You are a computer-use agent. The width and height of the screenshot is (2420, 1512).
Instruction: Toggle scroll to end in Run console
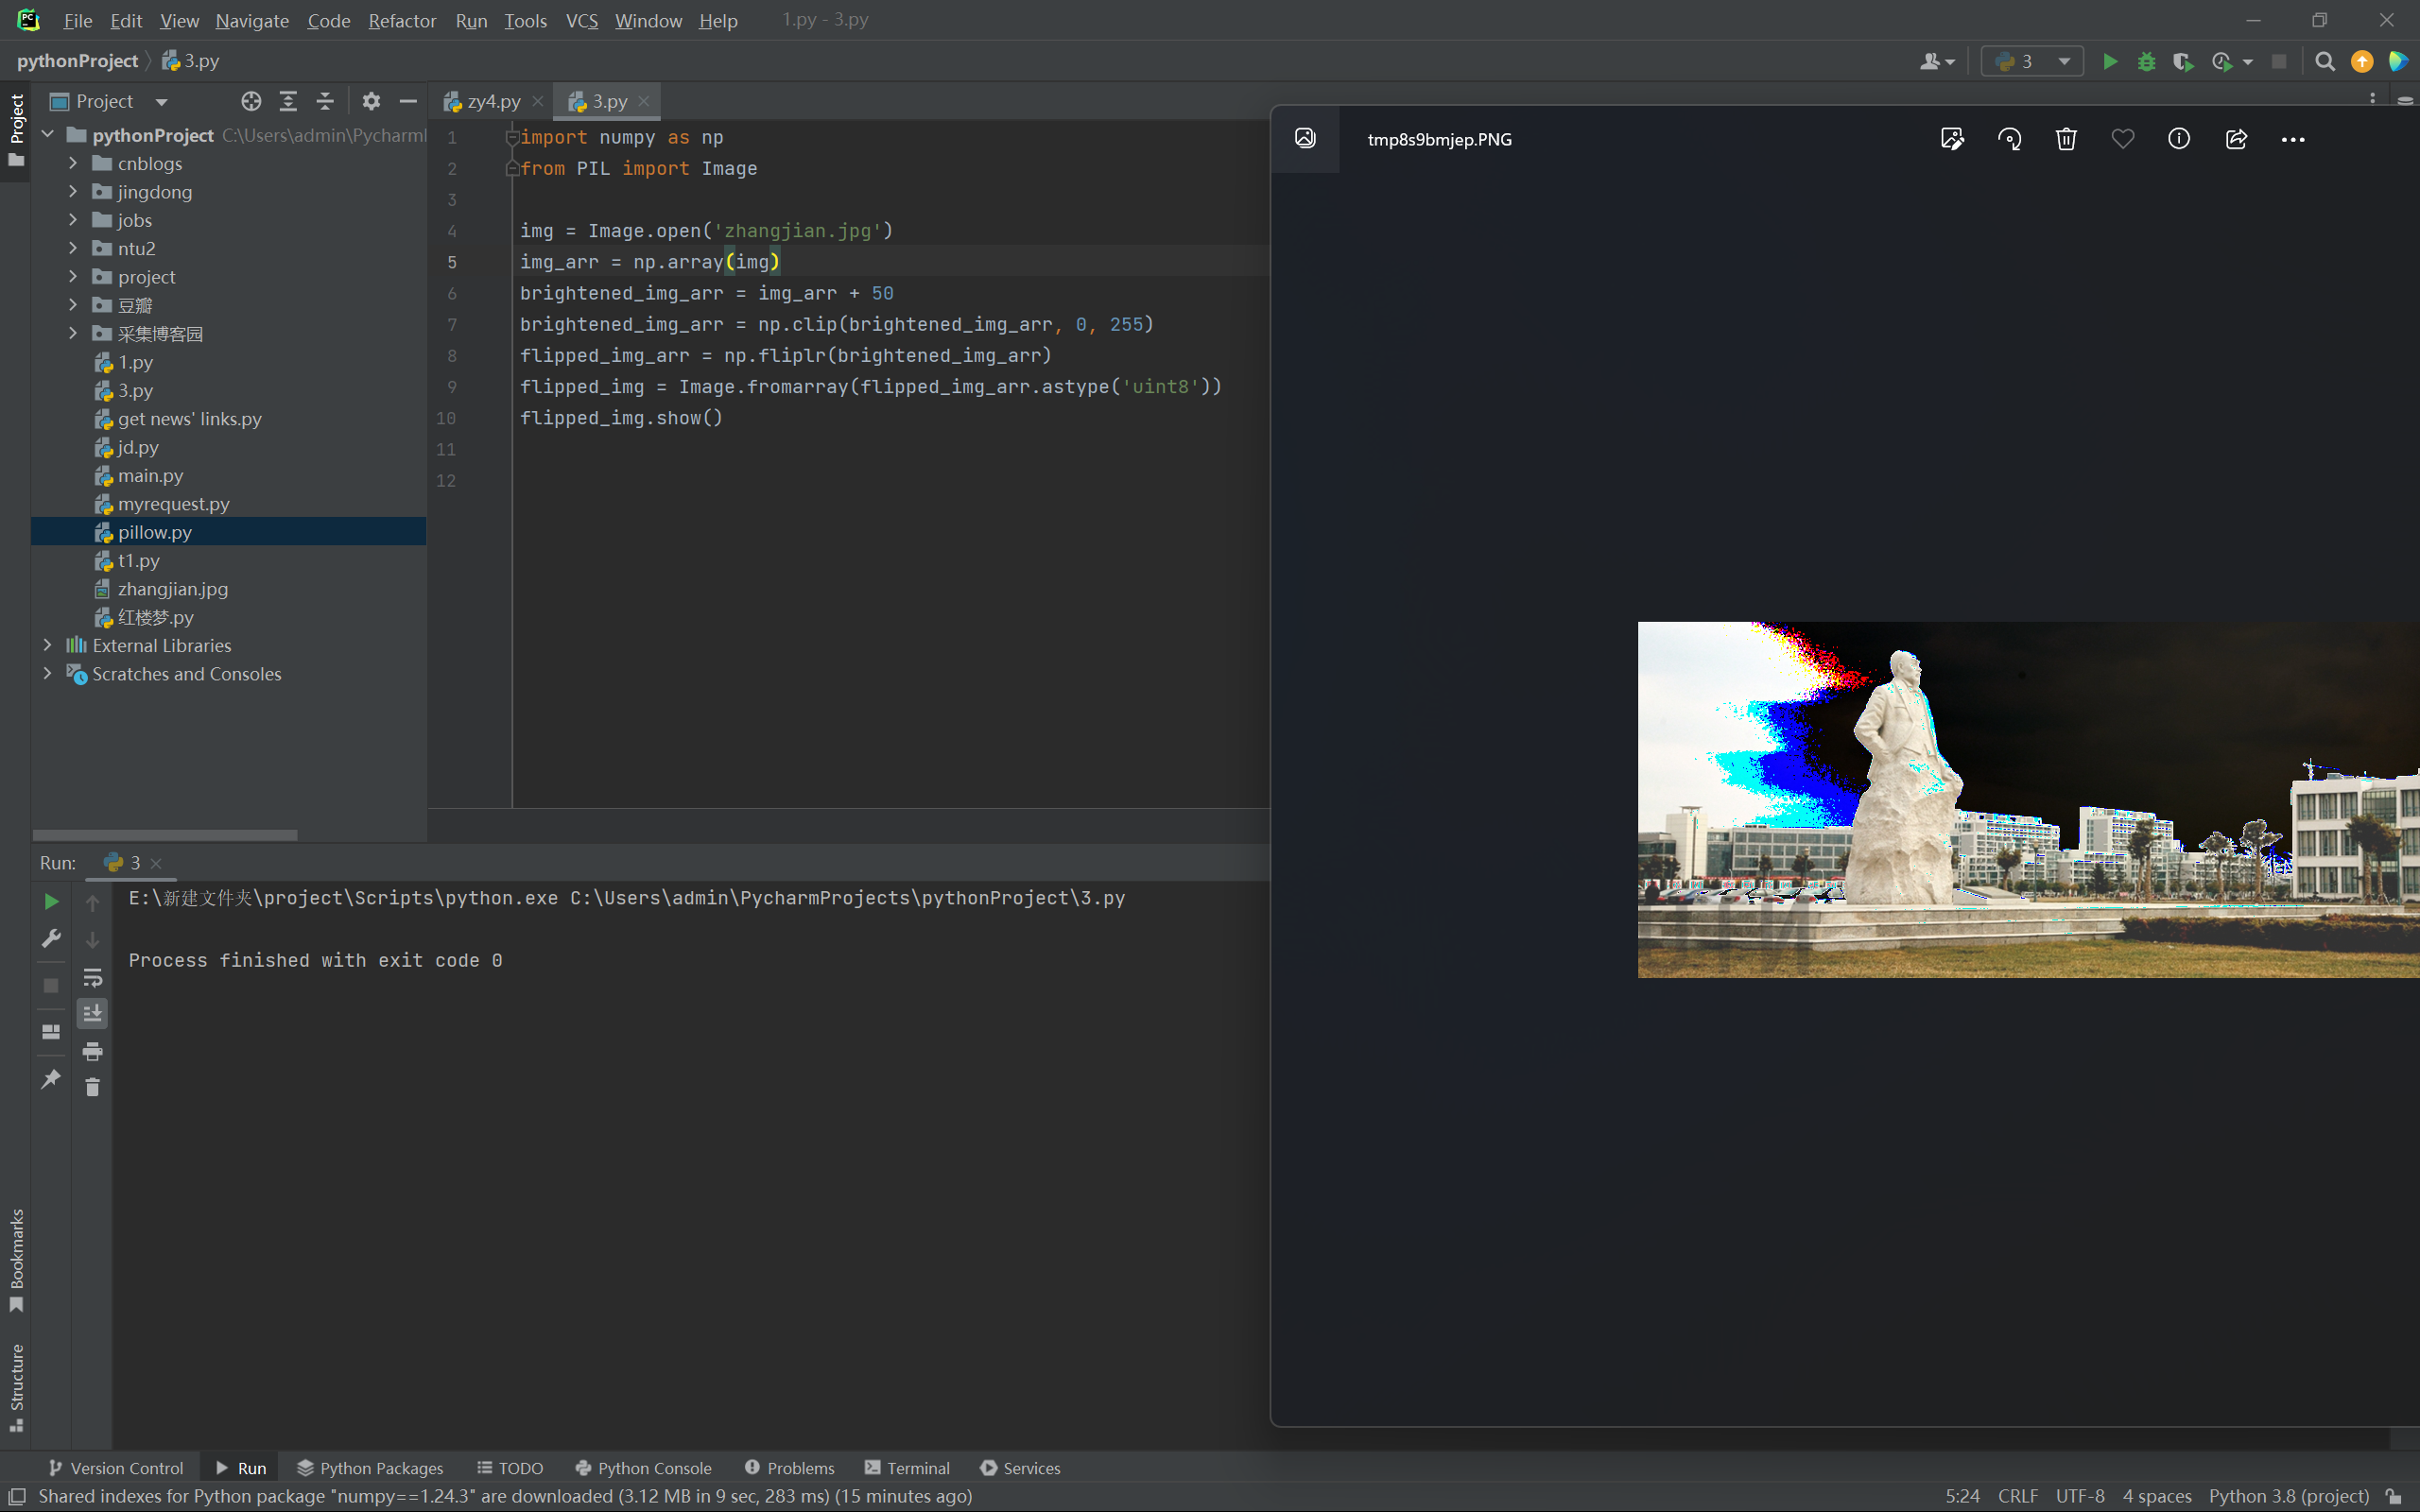pos(92,1014)
